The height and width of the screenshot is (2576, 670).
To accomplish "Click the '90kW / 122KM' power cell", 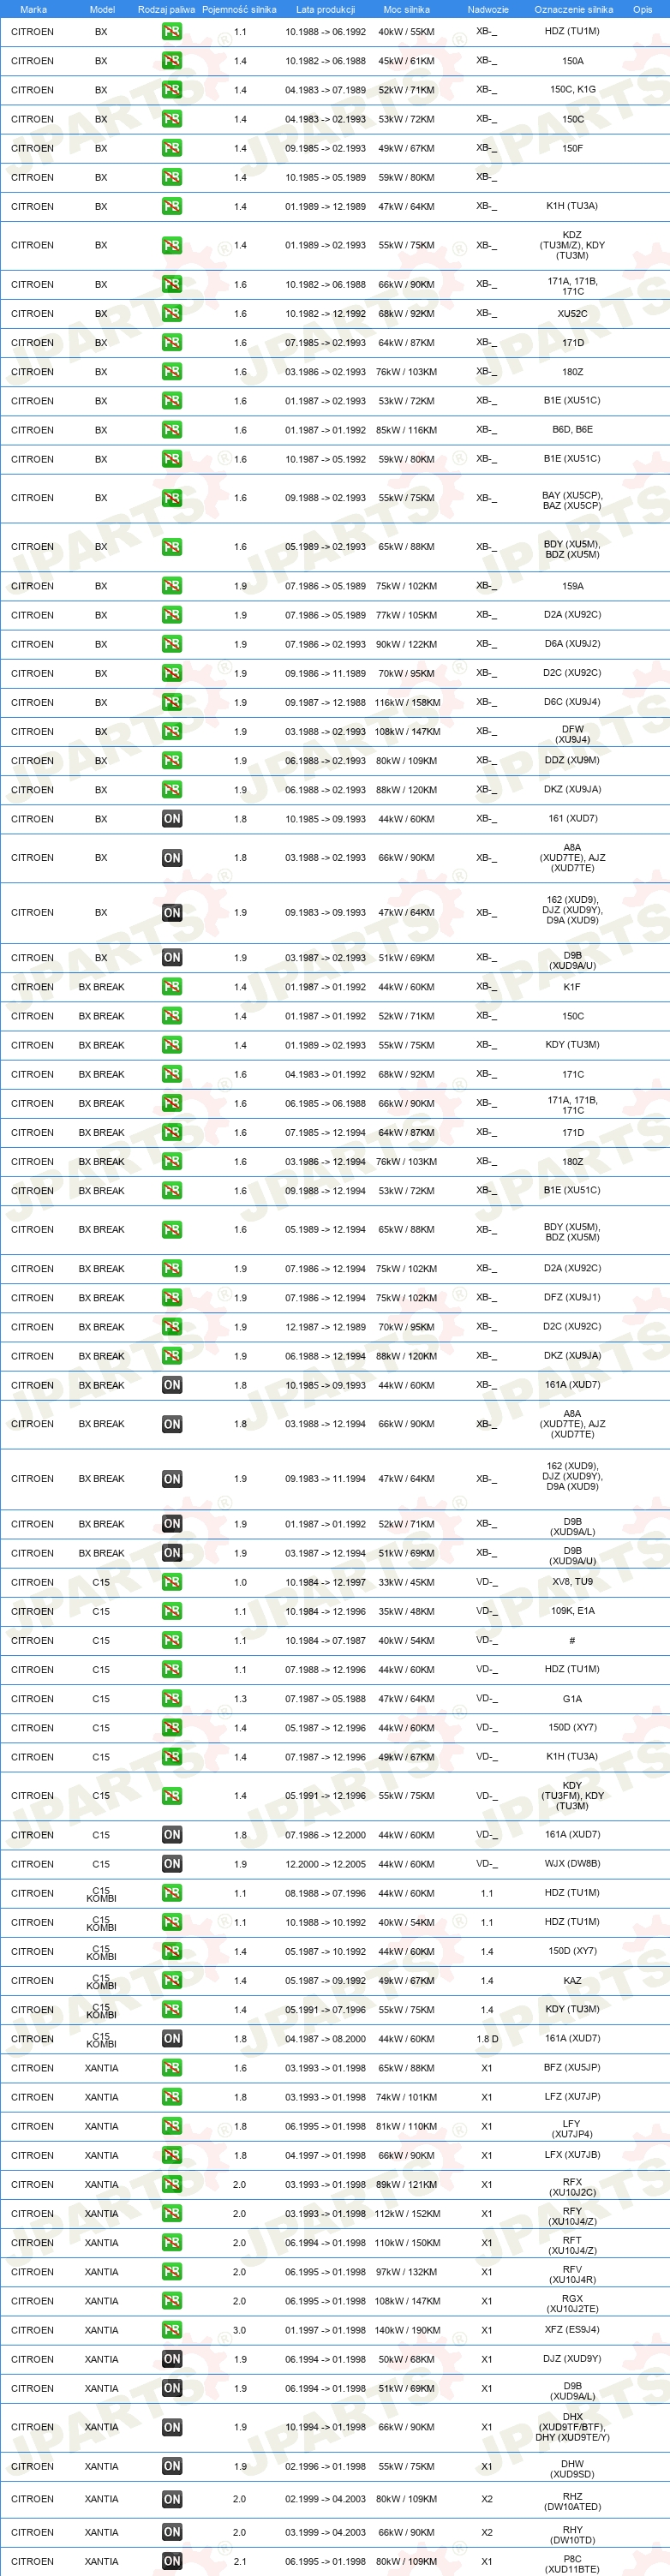I will tap(406, 644).
